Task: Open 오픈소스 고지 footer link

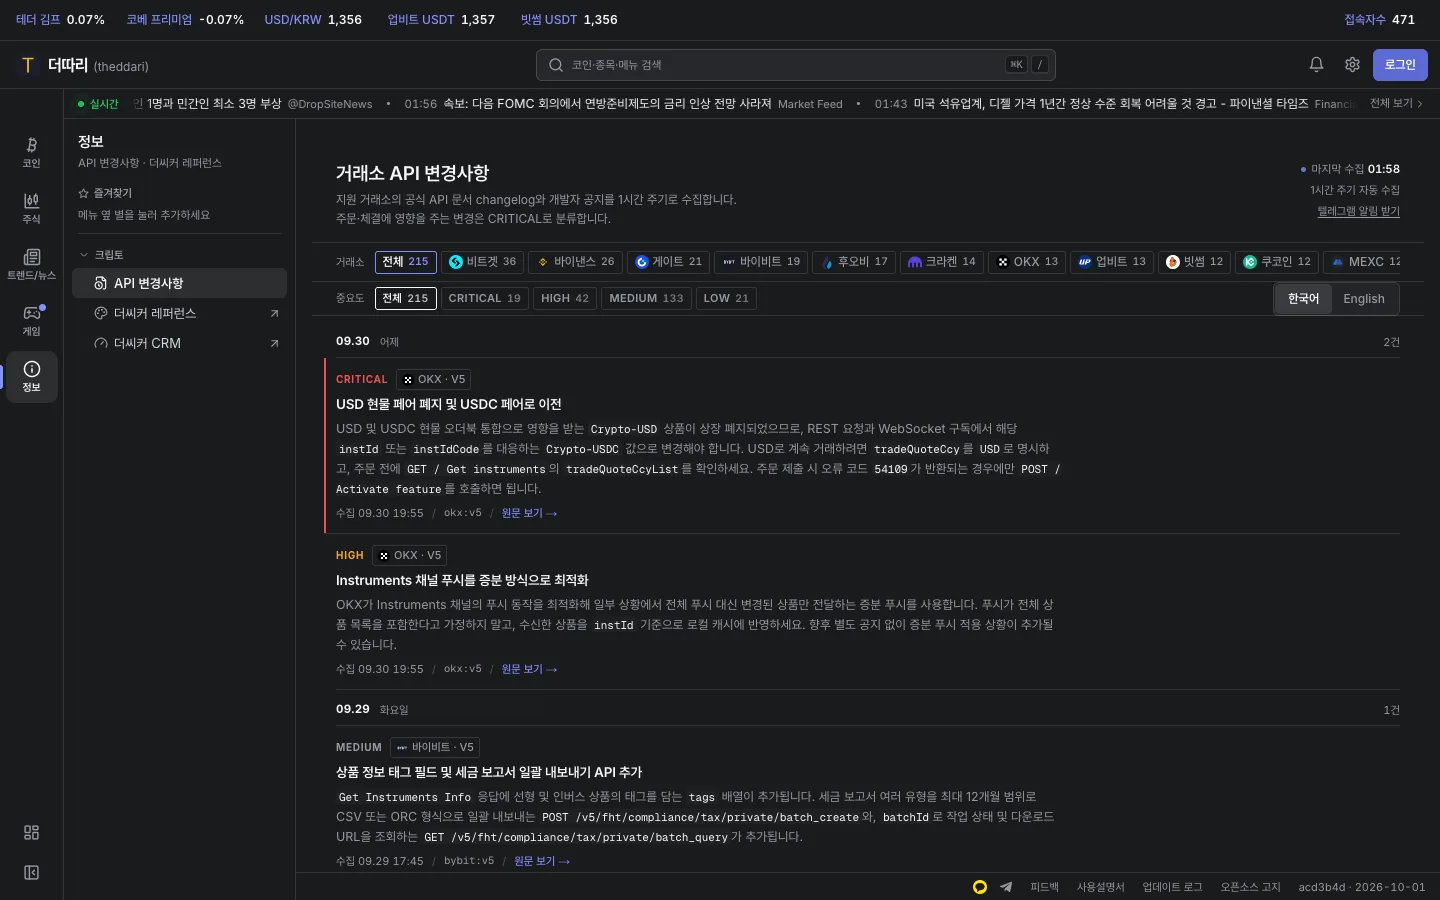Action: coord(1250,887)
